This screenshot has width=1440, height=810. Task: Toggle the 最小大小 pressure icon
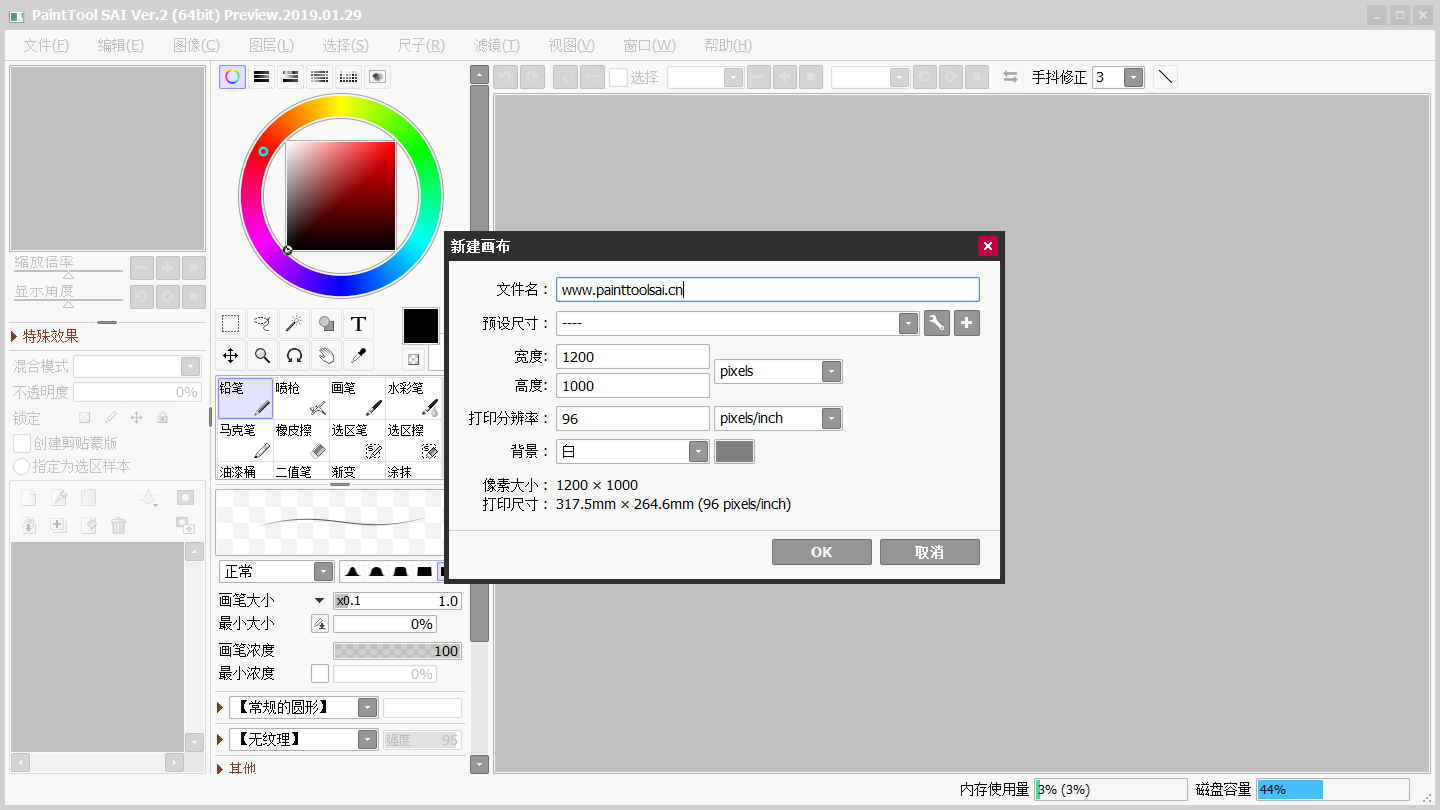(320, 624)
